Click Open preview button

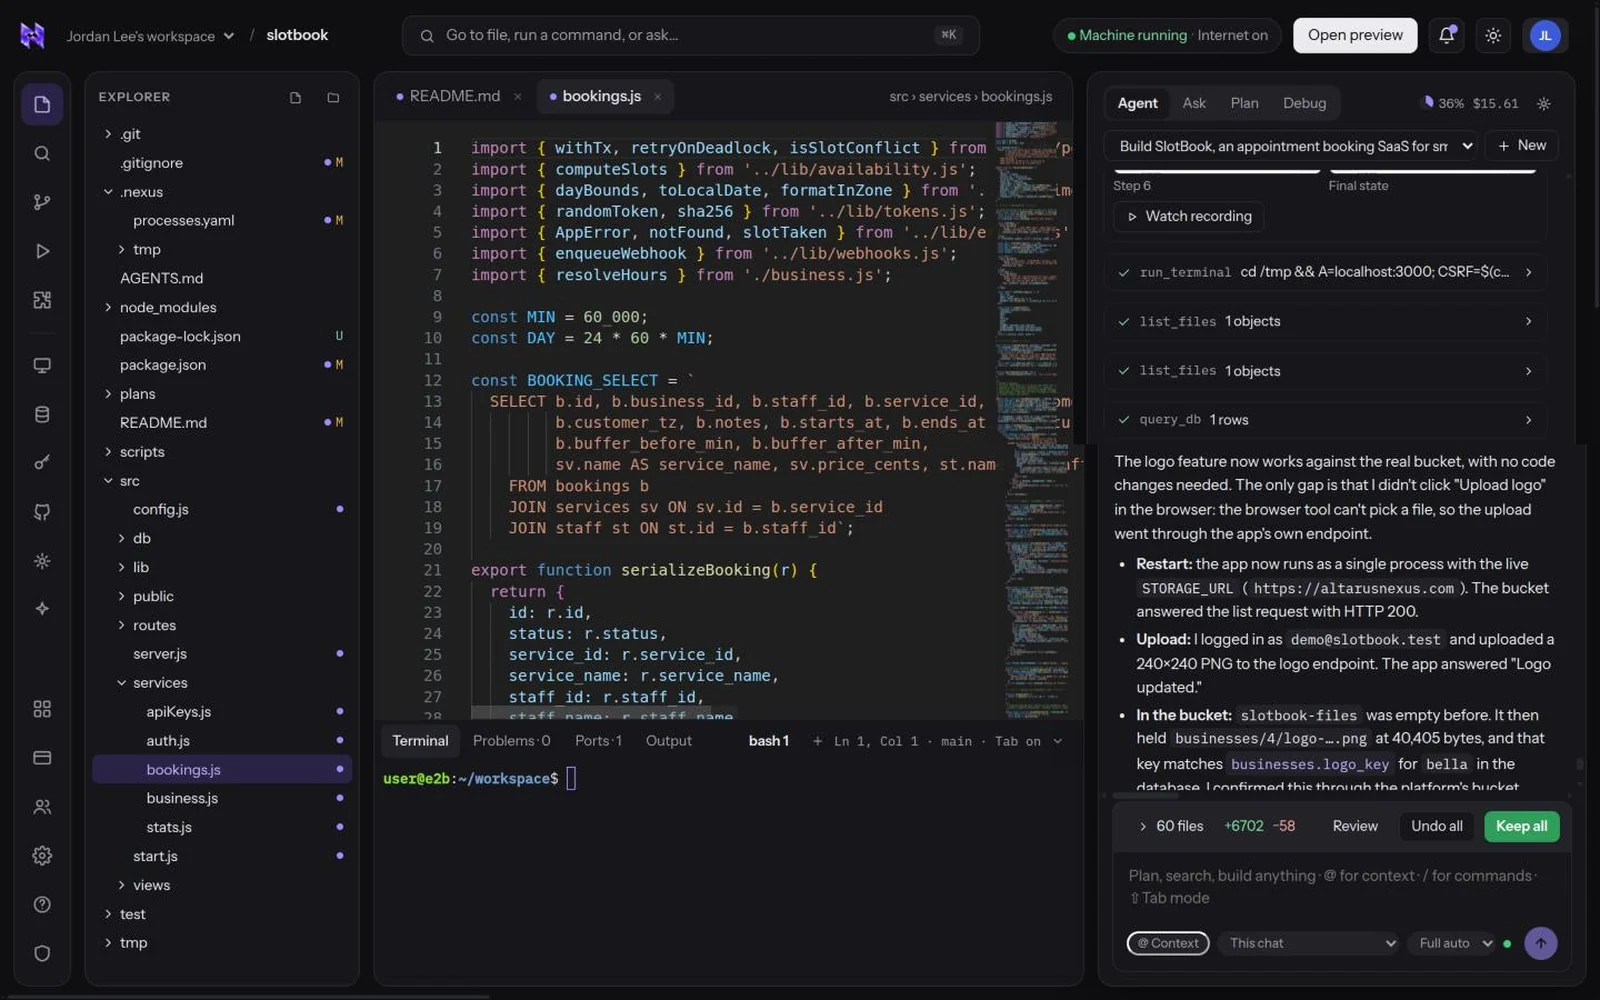[1355, 35]
